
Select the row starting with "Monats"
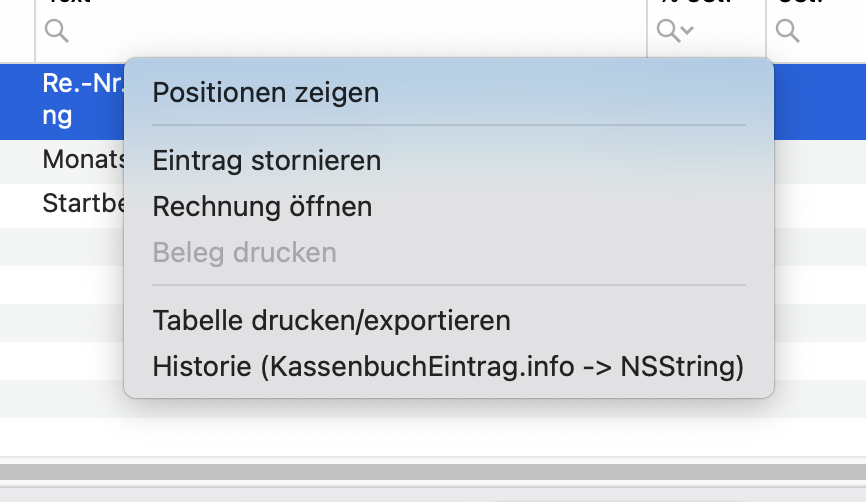(80, 160)
